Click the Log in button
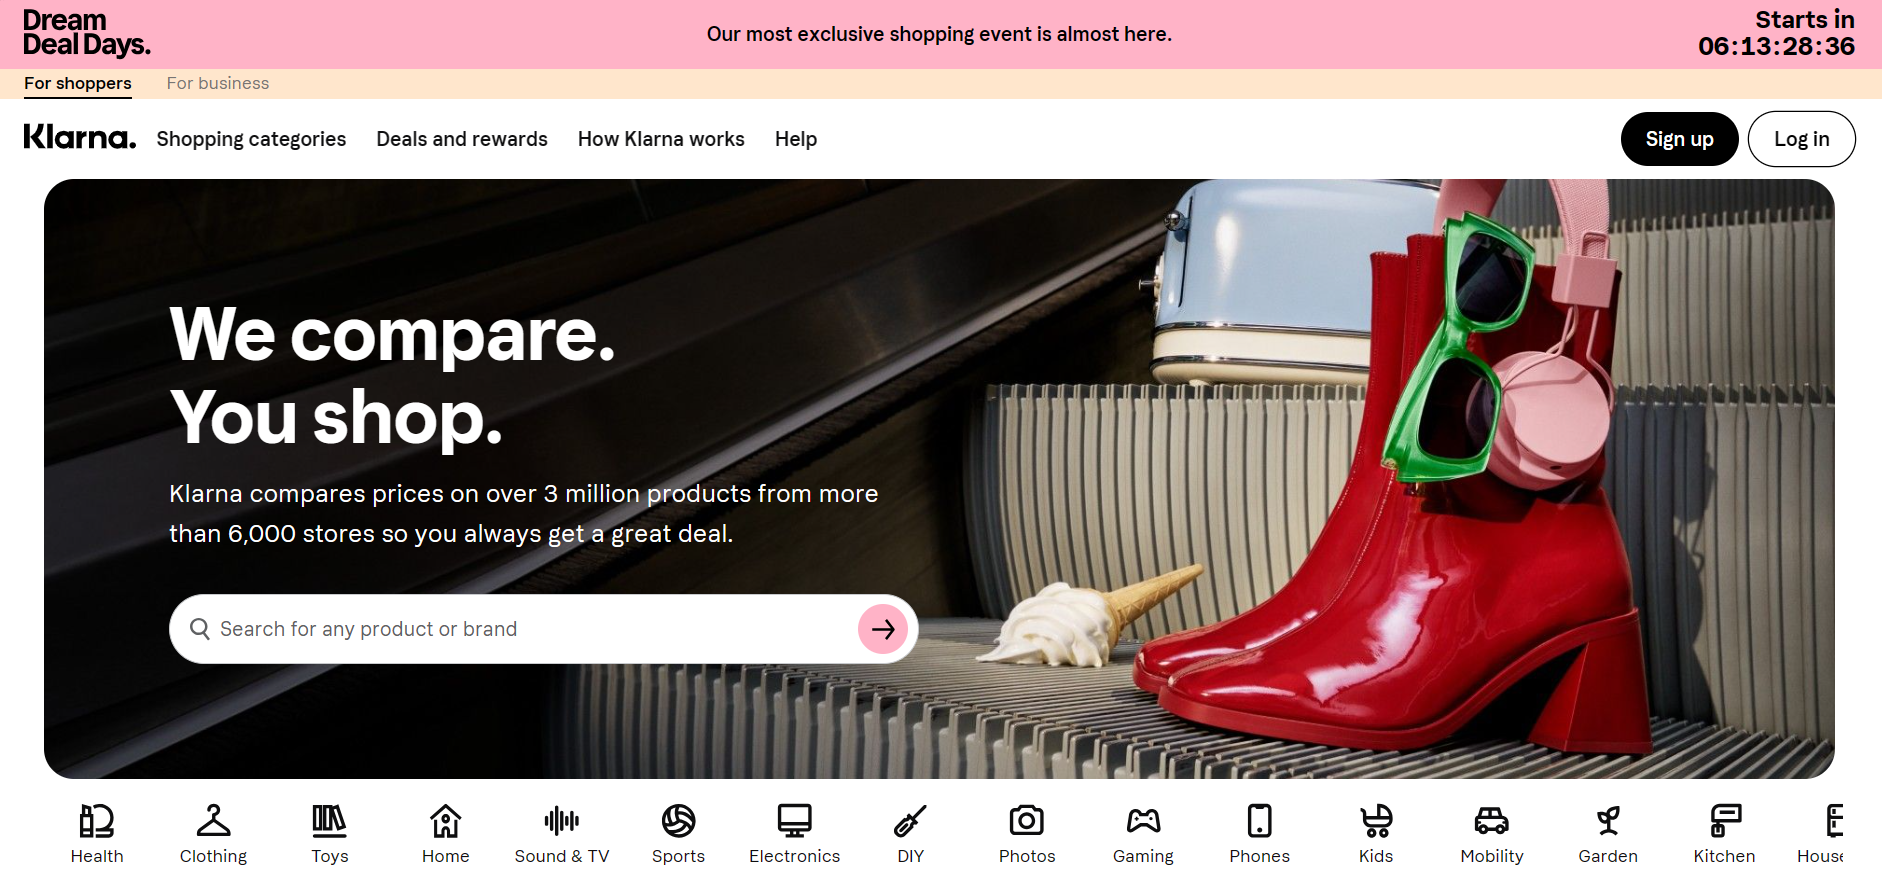The image size is (1882, 875). (x=1802, y=139)
